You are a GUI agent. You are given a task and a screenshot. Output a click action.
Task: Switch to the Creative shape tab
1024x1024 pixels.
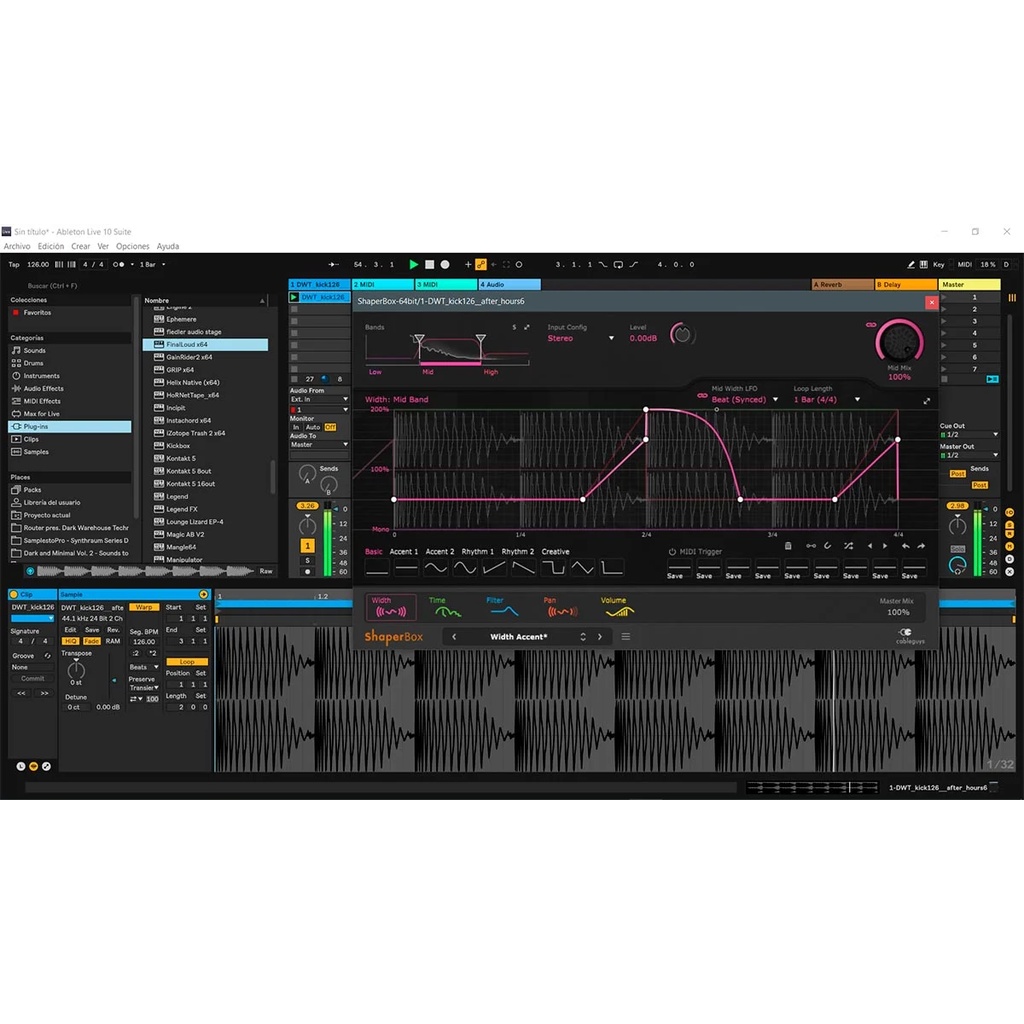[x=555, y=552]
